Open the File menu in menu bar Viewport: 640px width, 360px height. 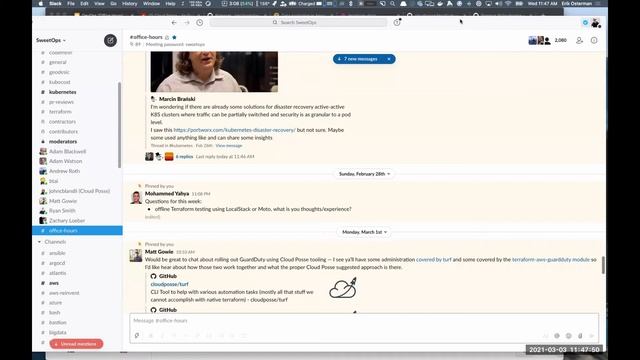pyautogui.click(x=71, y=4)
